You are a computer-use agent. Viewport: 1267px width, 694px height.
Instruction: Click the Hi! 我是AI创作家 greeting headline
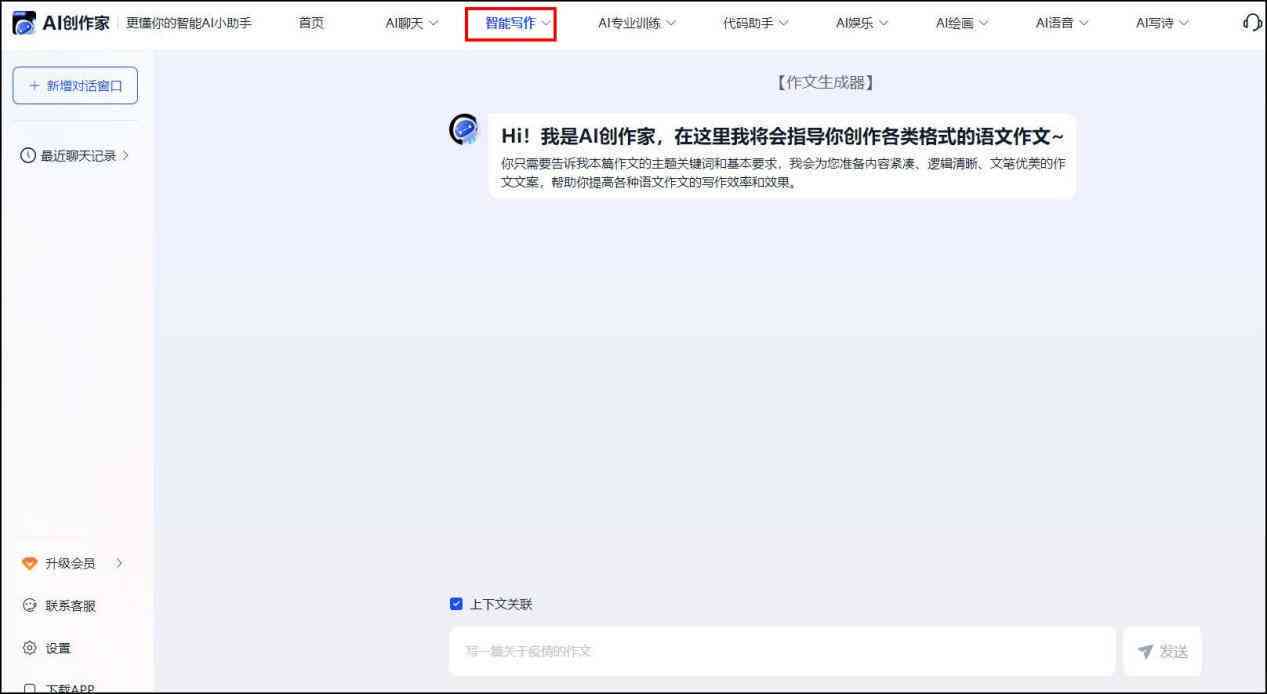click(782, 137)
